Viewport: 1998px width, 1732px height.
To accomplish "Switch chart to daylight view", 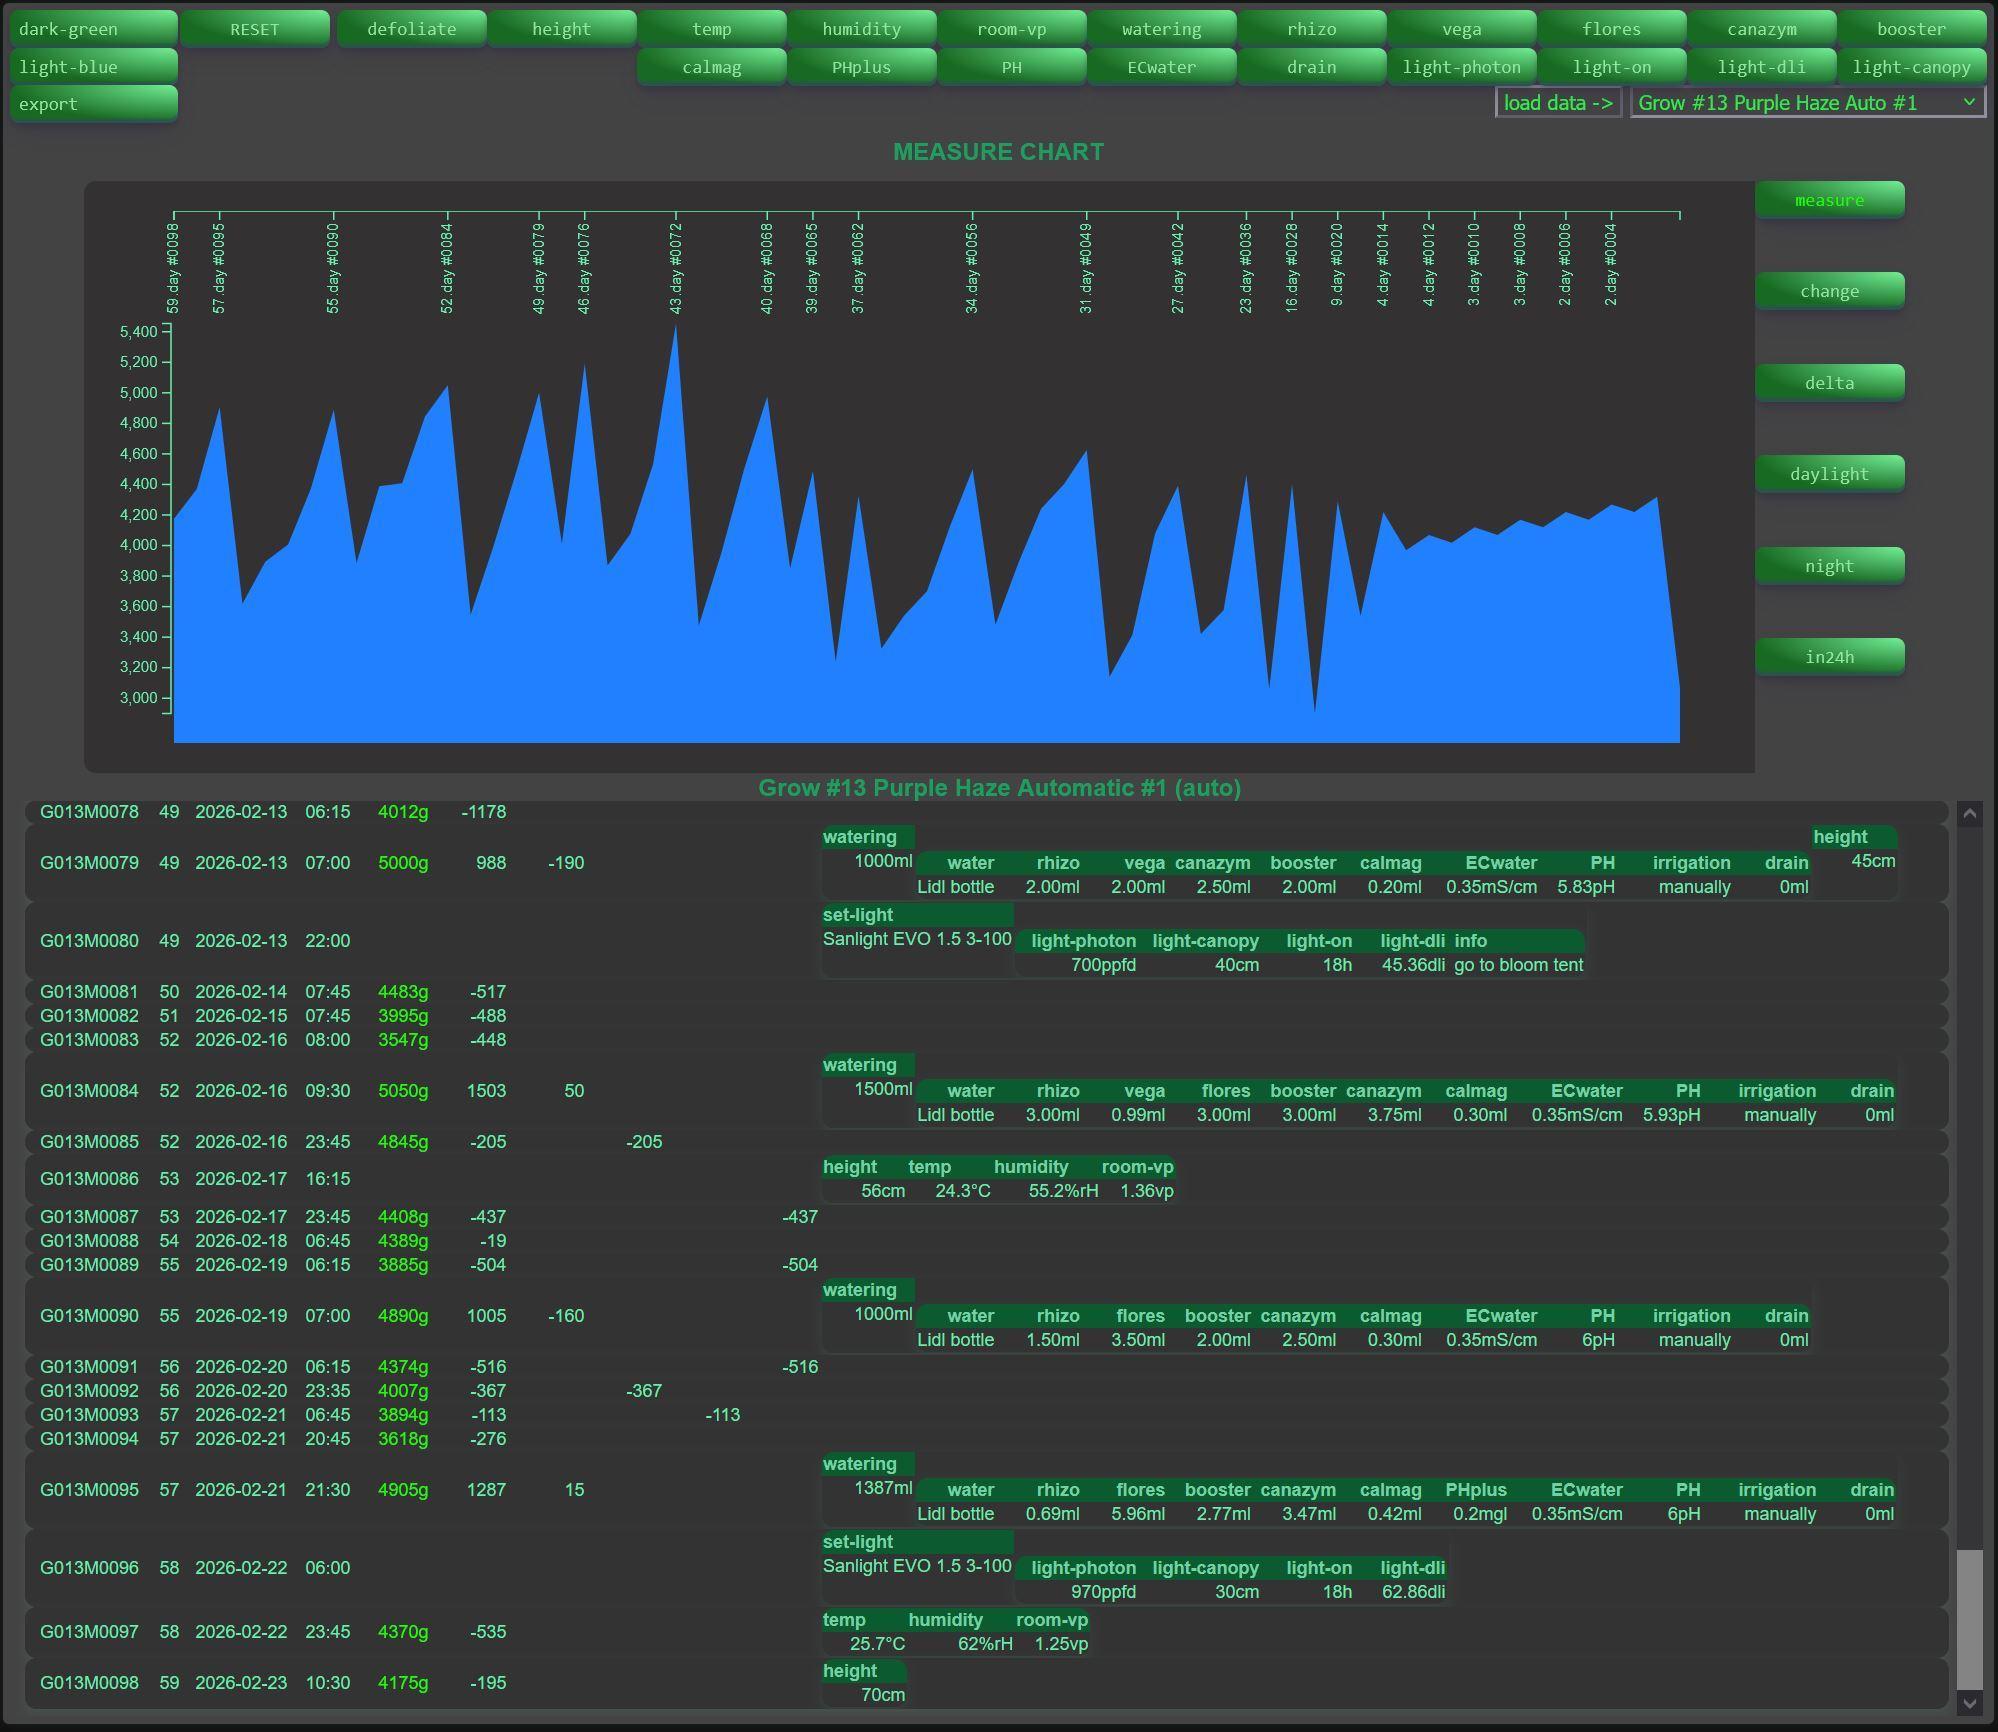I will pos(1829,474).
